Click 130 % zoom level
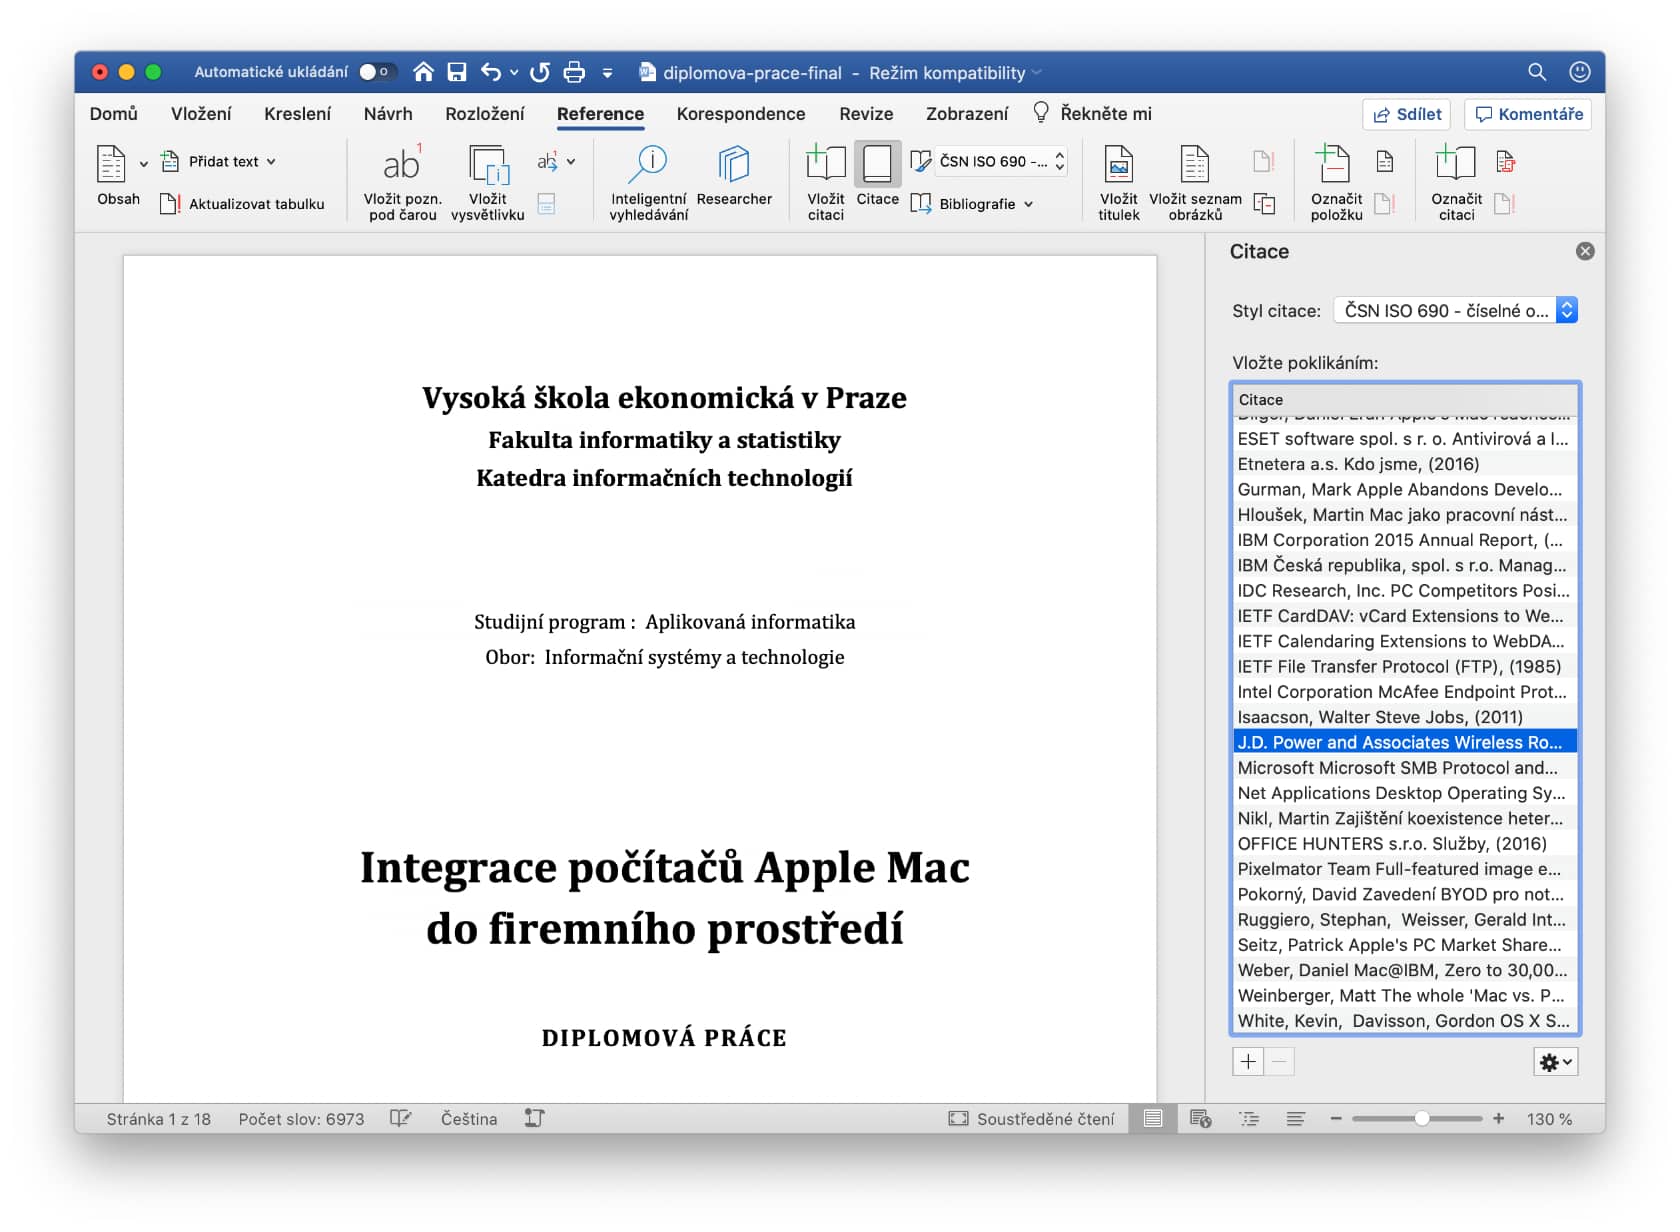 1549,1119
